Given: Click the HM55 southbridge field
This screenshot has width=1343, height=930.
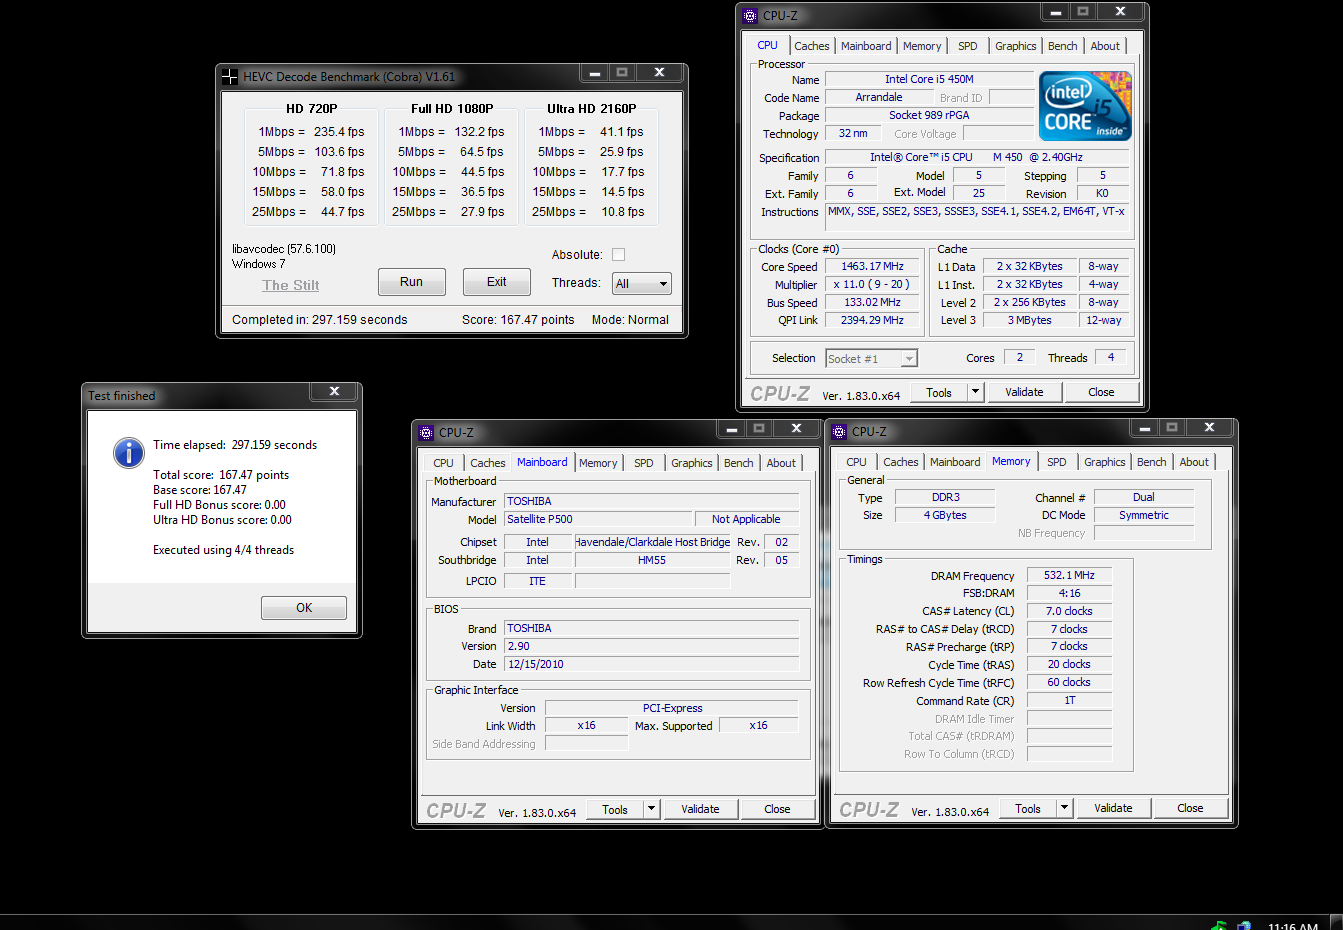Looking at the screenshot, I should click(x=652, y=560).
